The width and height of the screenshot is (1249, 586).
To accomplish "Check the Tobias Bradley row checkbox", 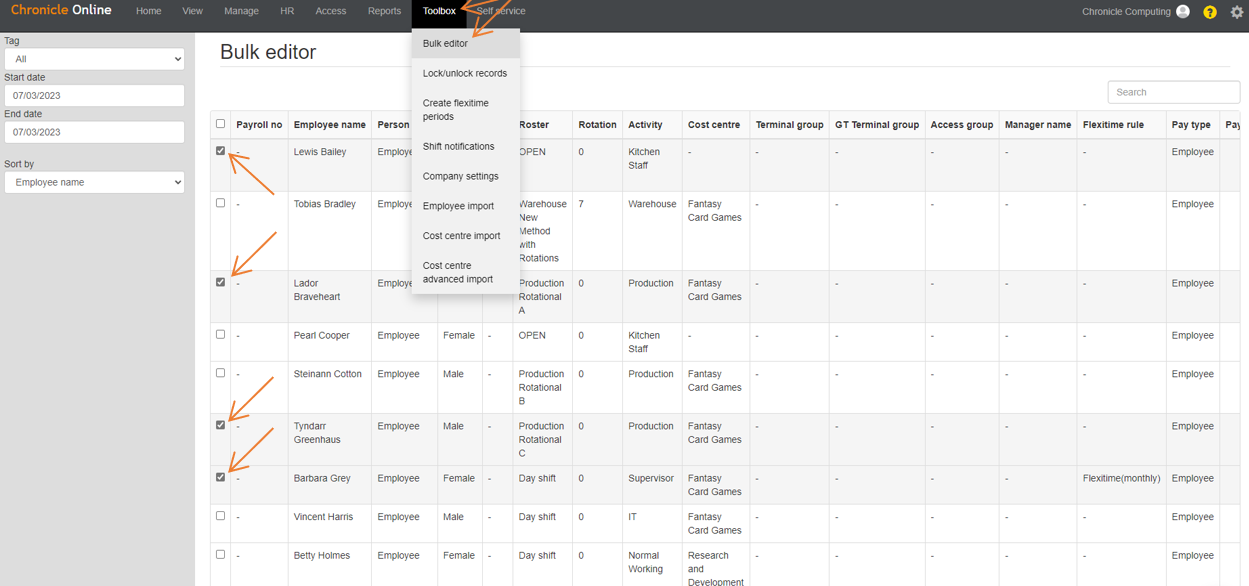I will tap(221, 203).
